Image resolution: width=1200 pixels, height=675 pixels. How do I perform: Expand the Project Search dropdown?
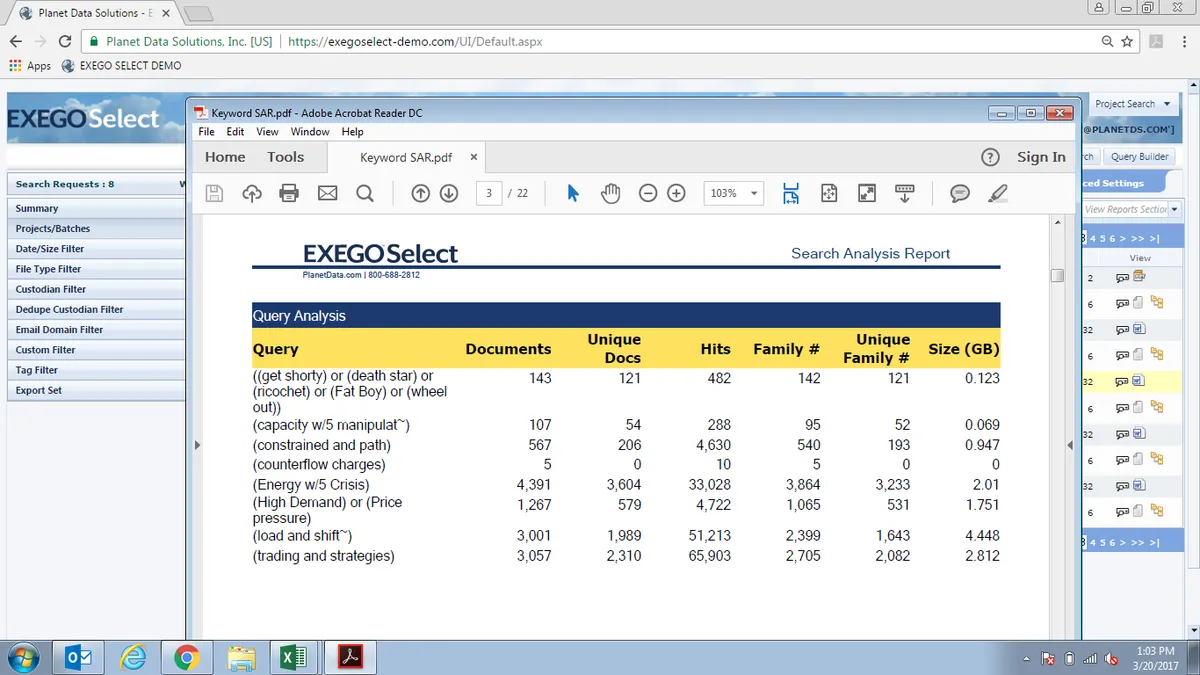(x=1133, y=104)
